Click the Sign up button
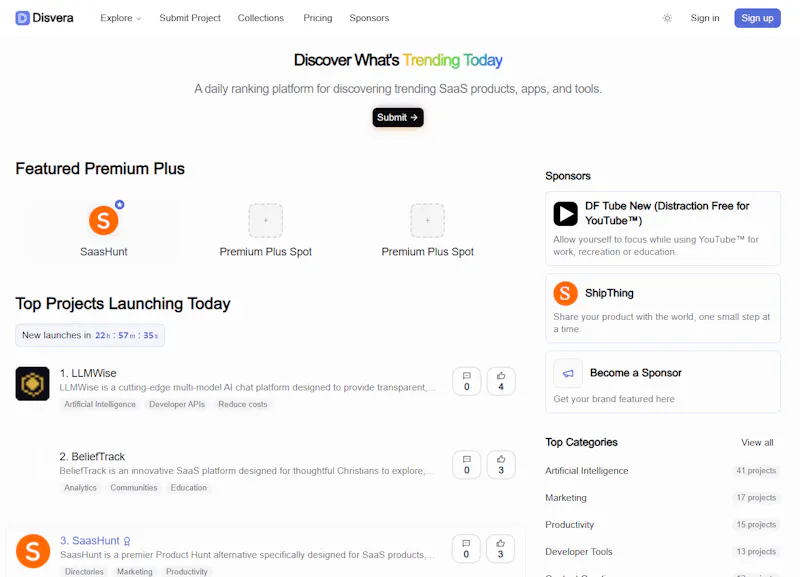The height and width of the screenshot is (577, 800). [757, 18]
